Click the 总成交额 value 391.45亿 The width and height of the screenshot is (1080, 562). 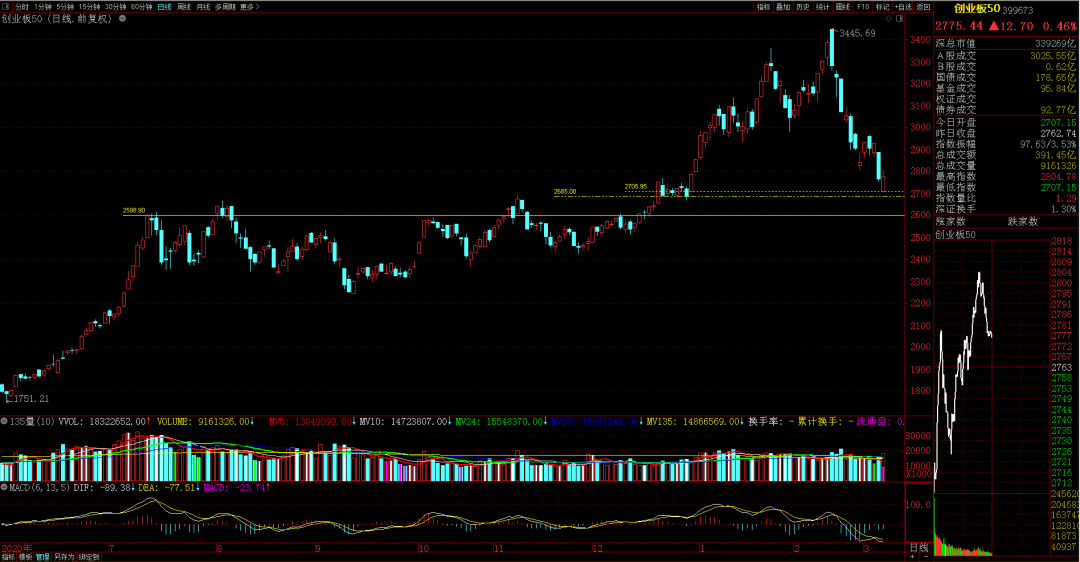(1055, 156)
